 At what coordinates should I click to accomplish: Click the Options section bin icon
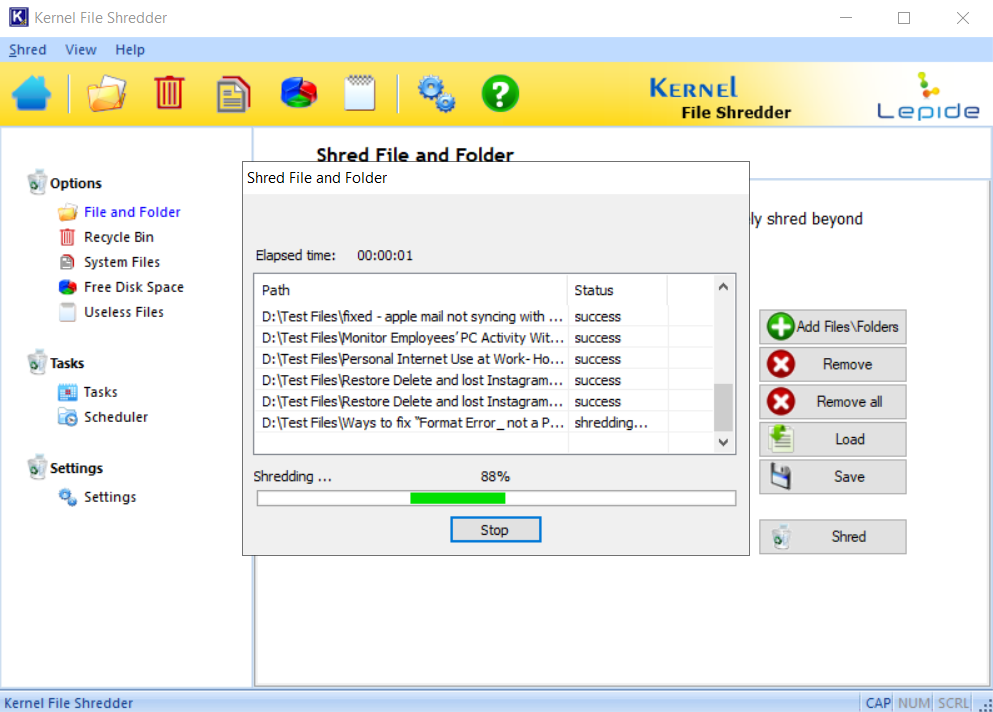37,182
